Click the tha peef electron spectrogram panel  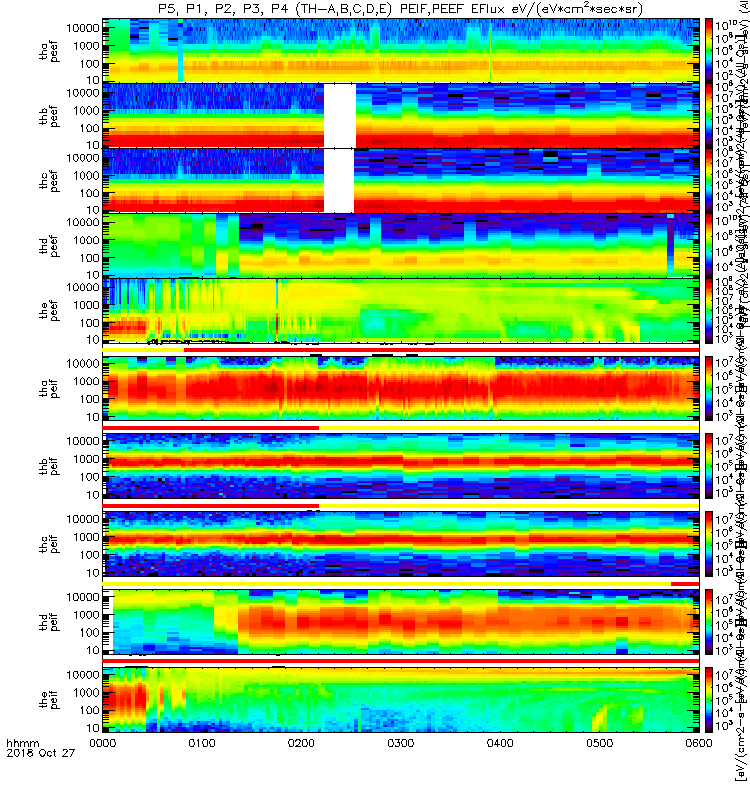point(401,51)
